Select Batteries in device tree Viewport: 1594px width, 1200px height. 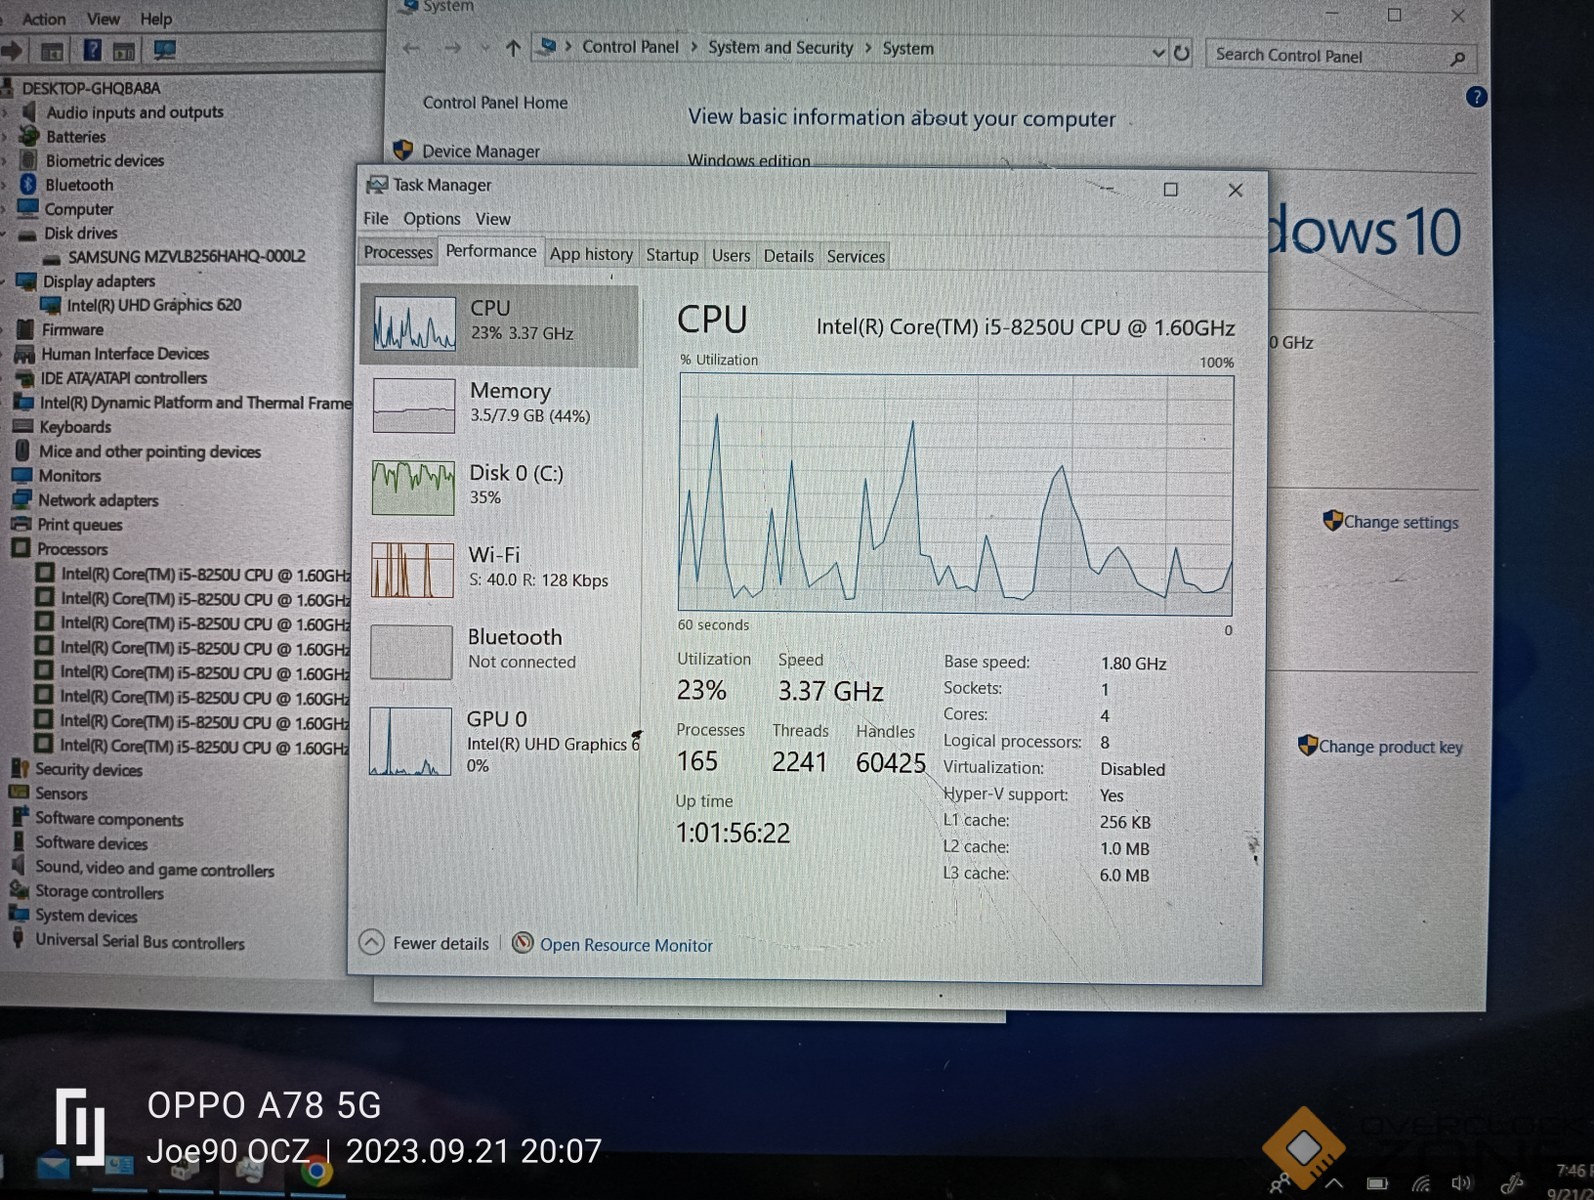pos(76,136)
